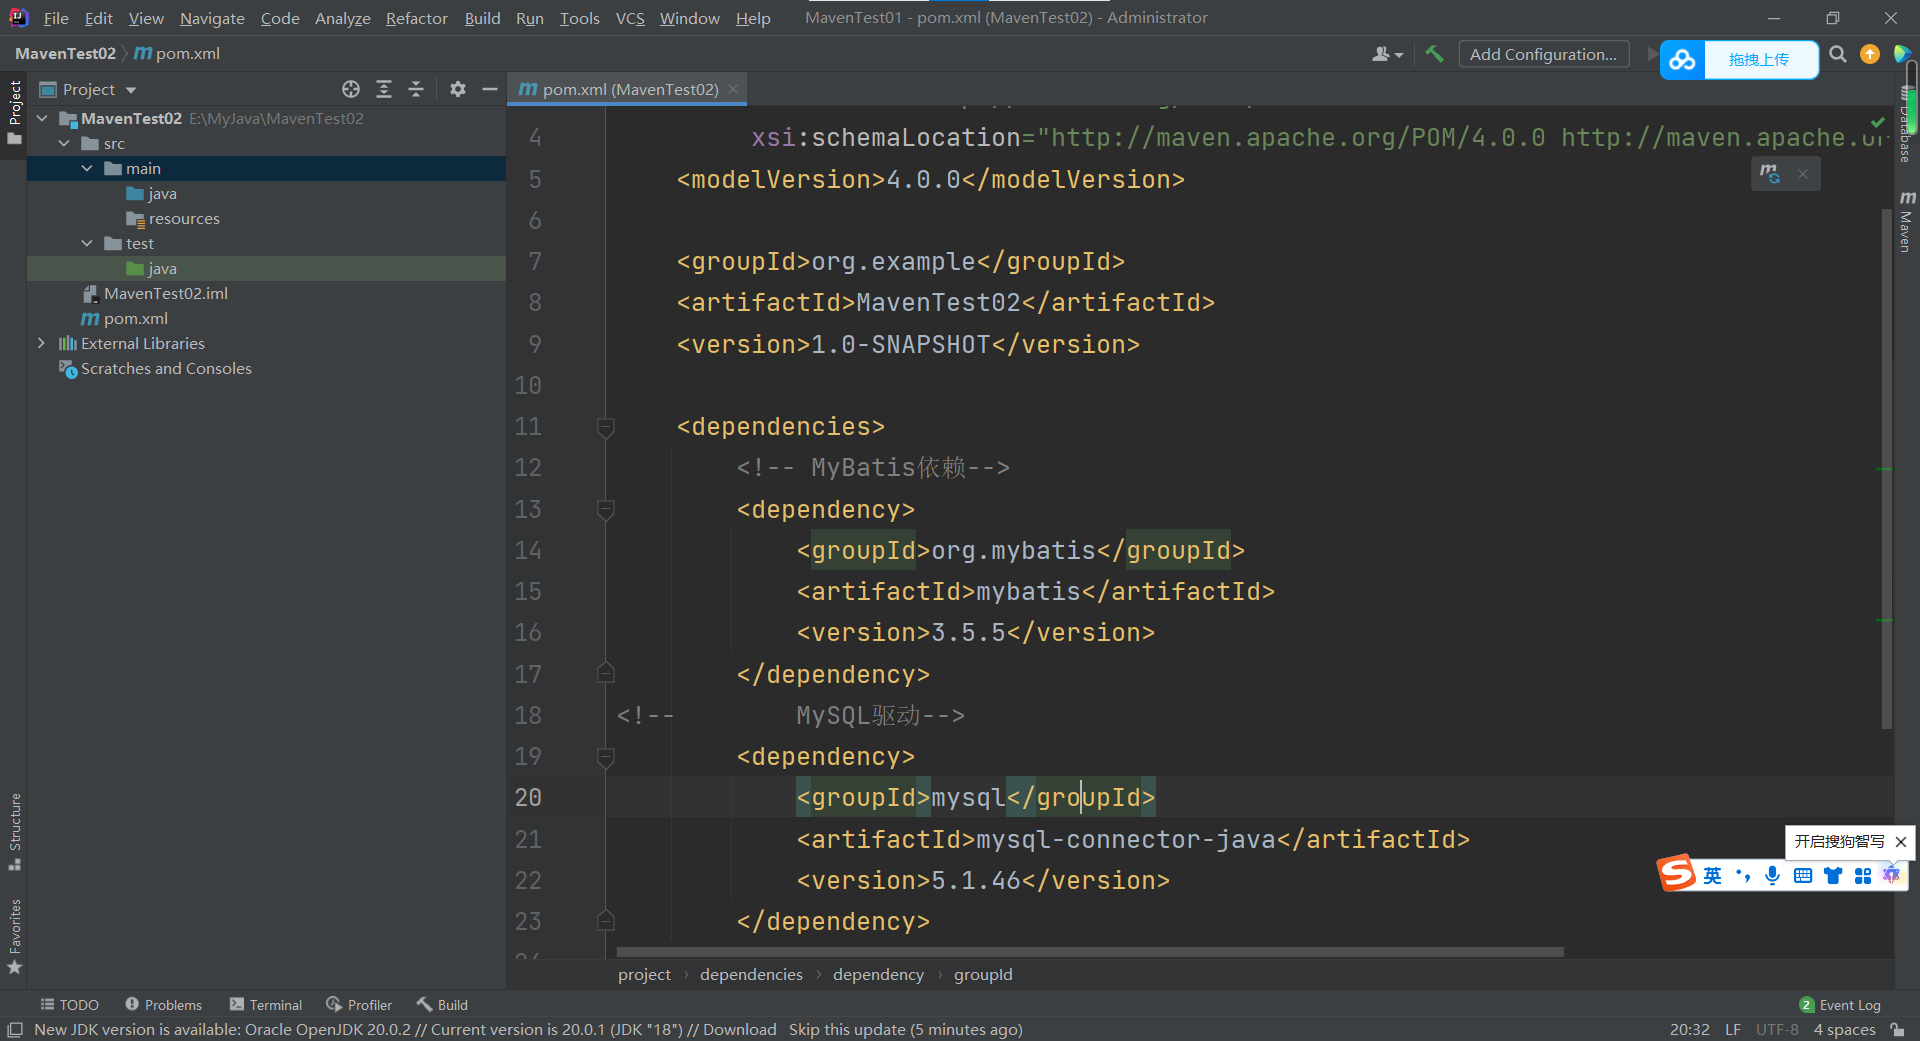The image size is (1920, 1041).
Task: Collapse the src folder node
Action: (64, 143)
